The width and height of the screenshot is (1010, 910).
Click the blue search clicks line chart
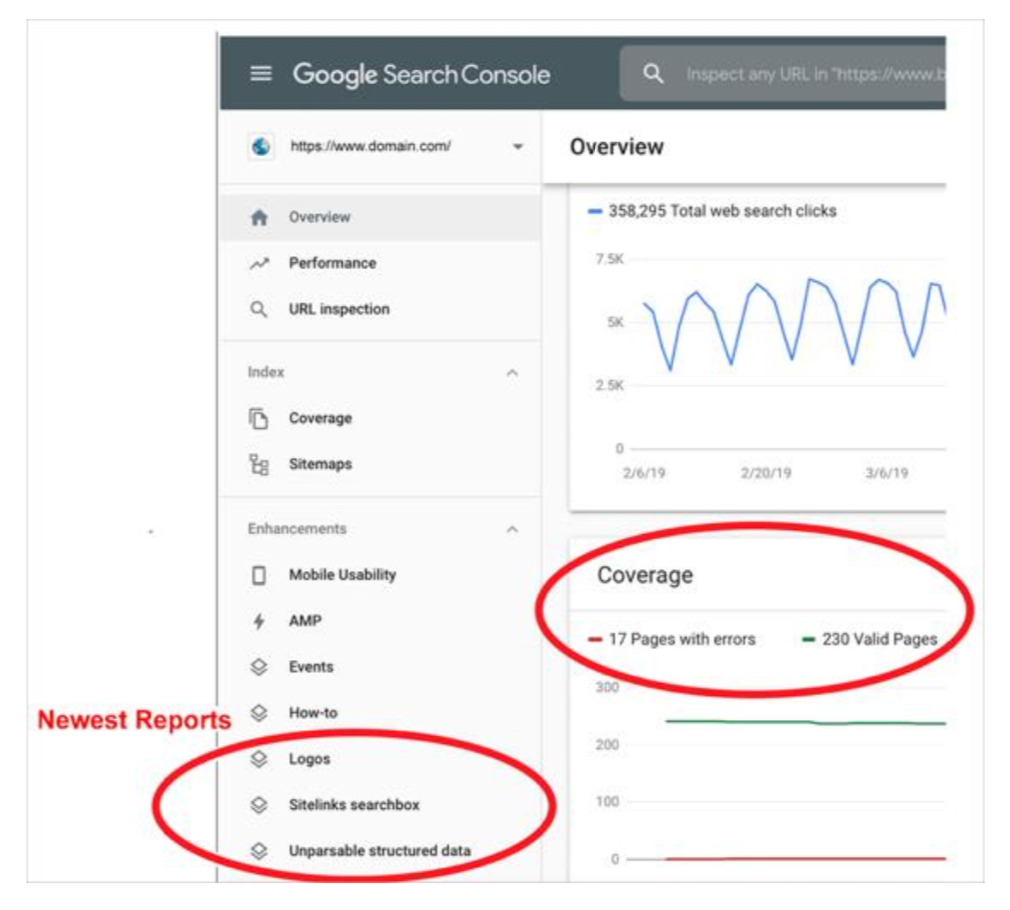(x=795, y=324)
